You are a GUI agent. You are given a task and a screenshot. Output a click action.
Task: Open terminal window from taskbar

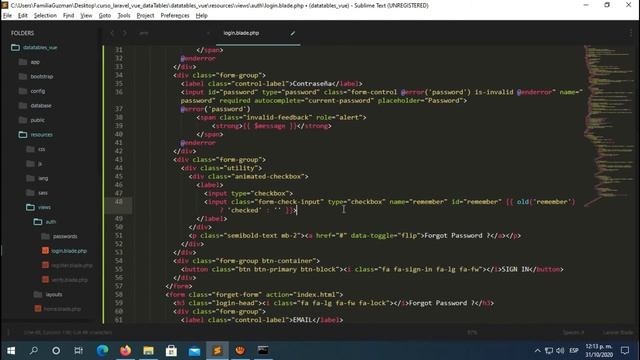(x=263, y=350)
